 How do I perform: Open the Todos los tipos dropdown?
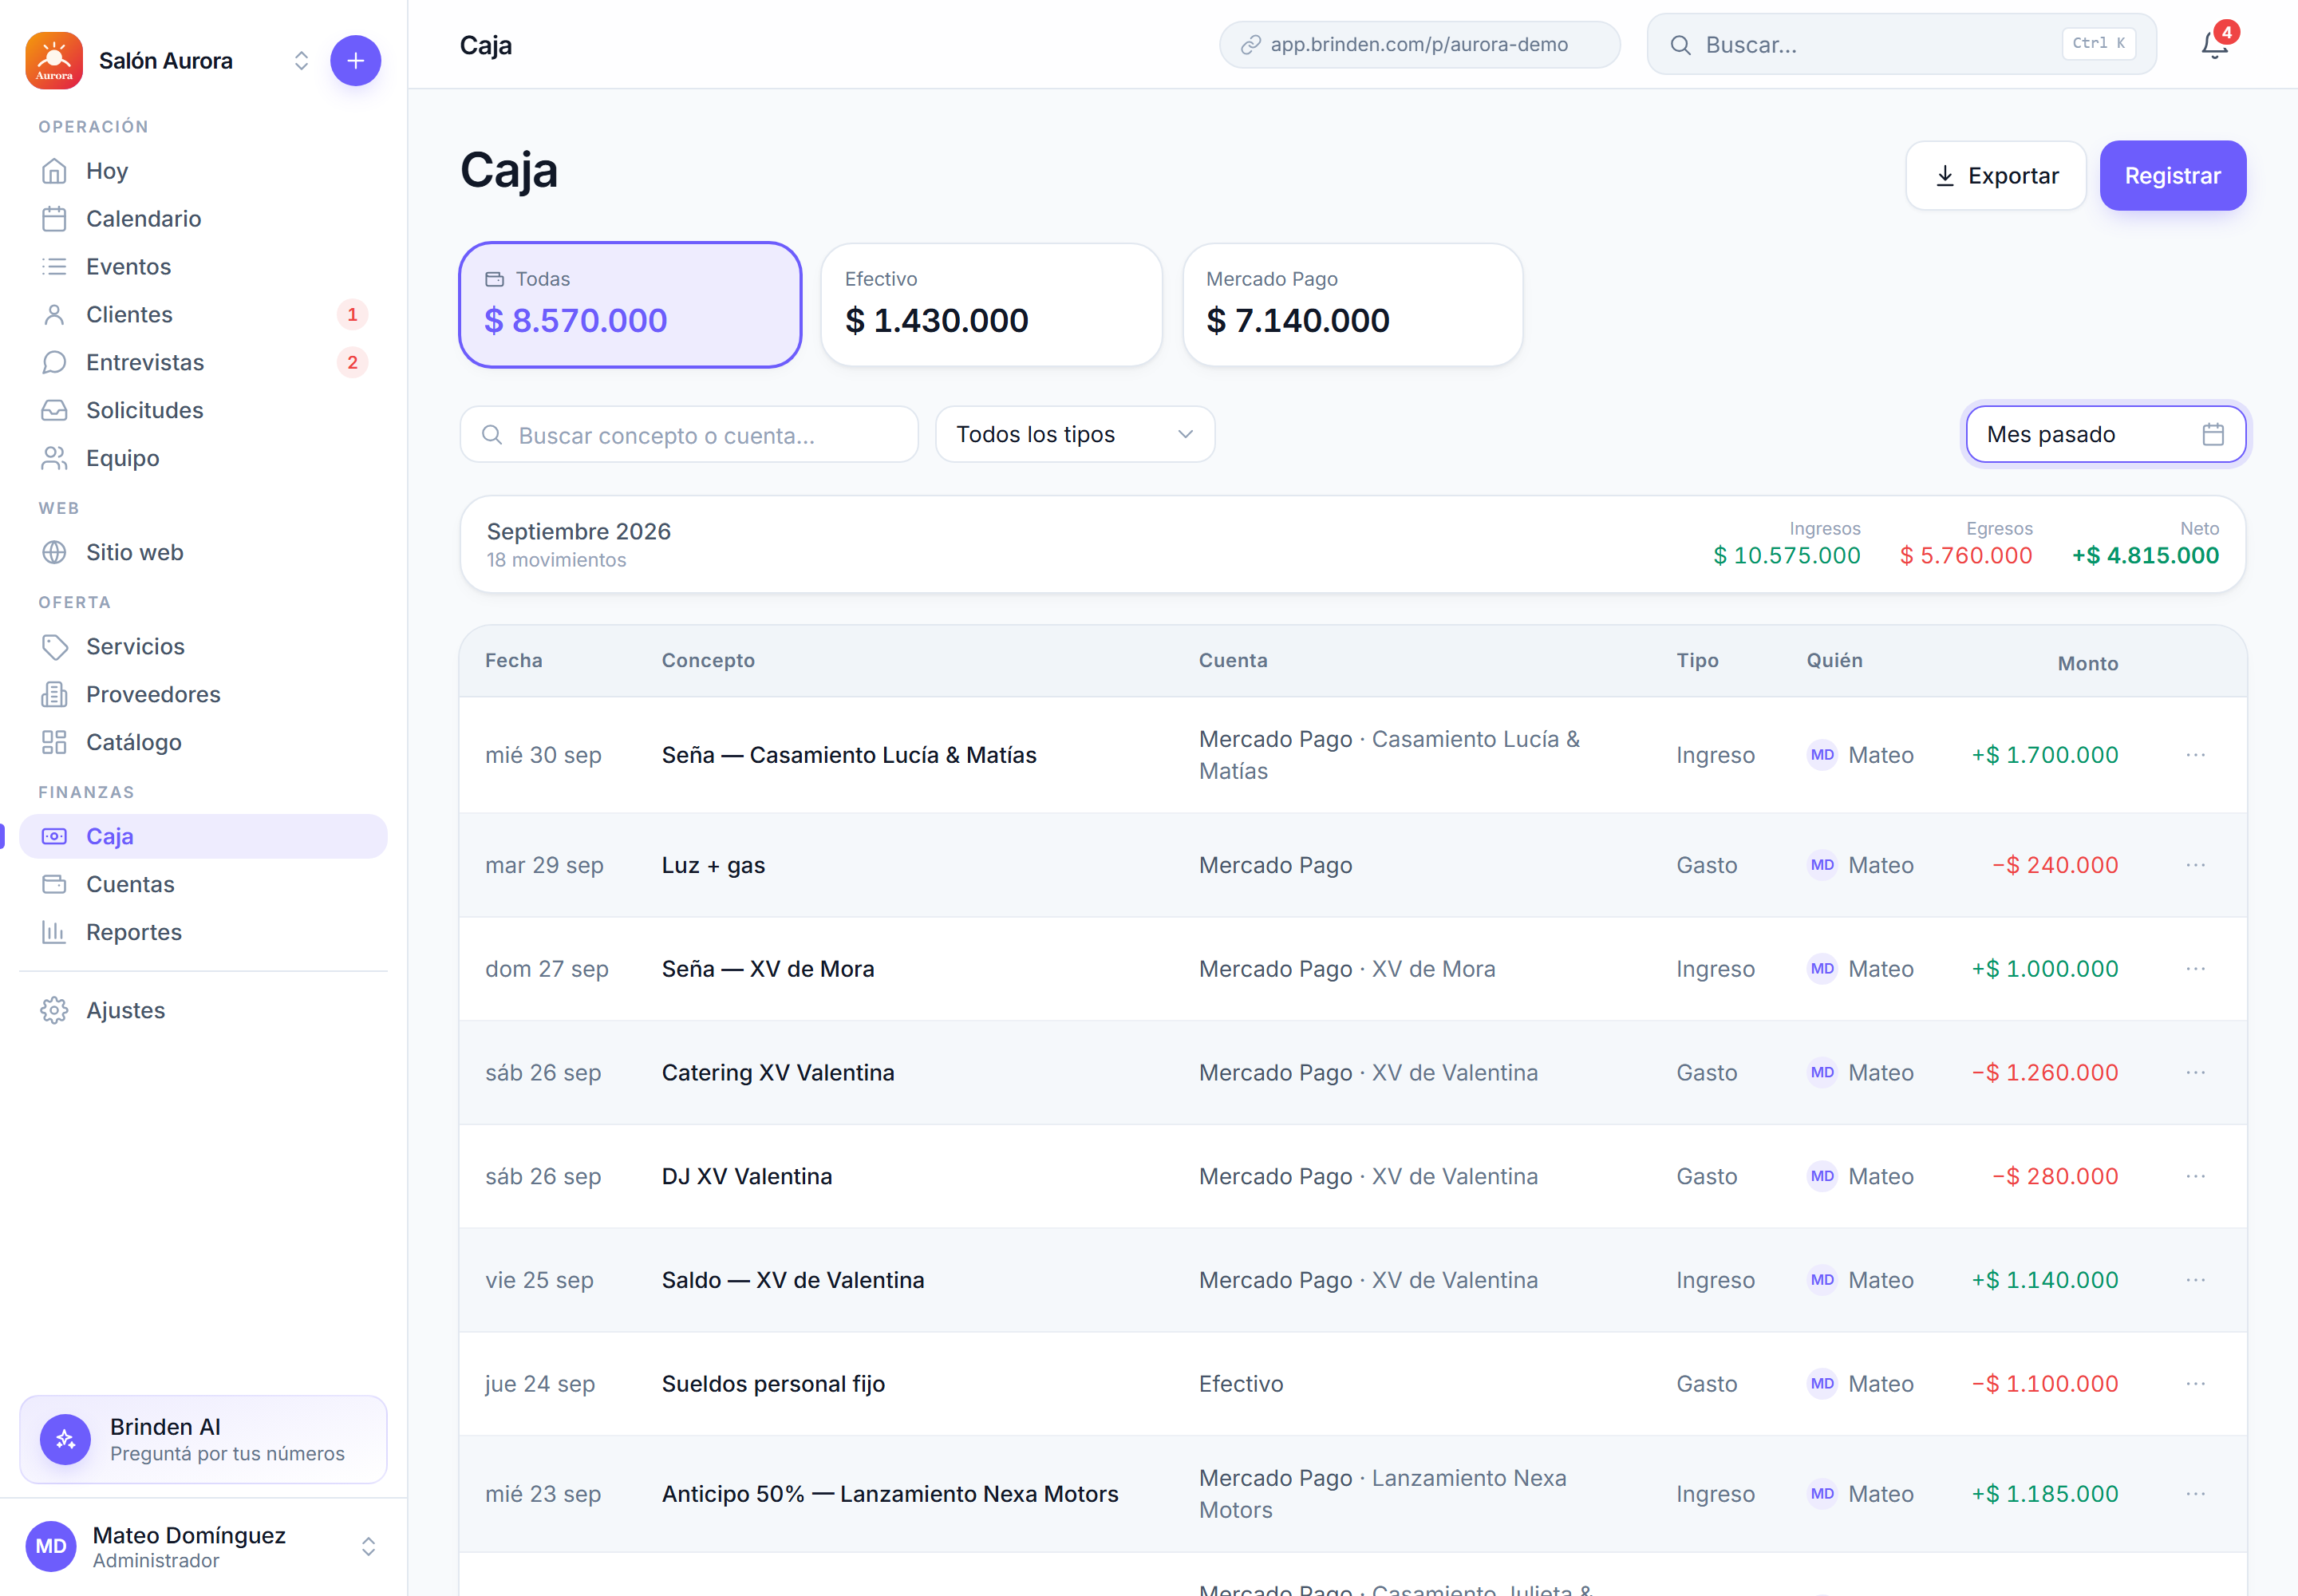(x=1075, y=434)
